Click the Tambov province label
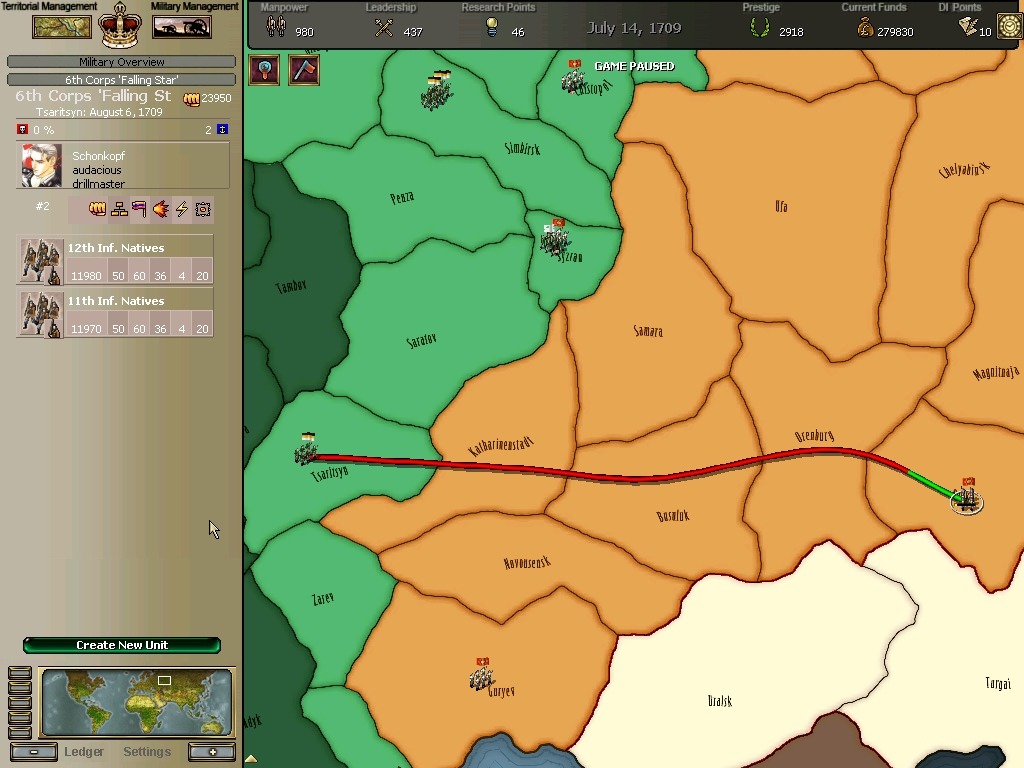The width and height of the screenshot is (1024, 768). (291, 286)
